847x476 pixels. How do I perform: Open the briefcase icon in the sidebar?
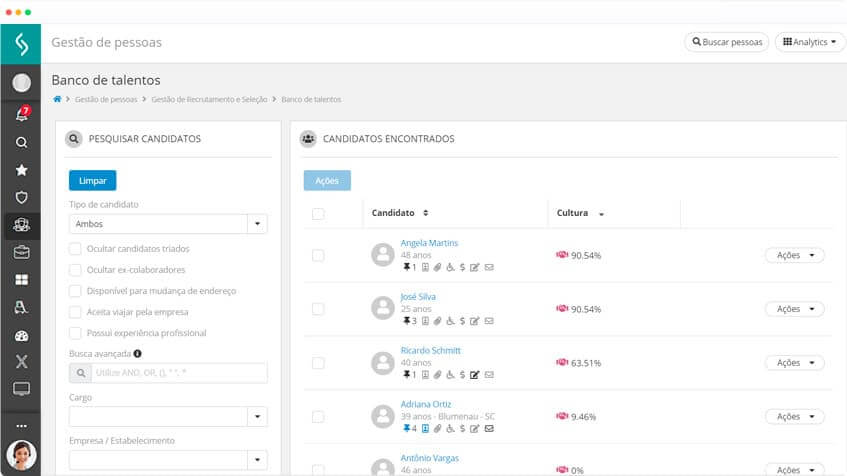21,252
